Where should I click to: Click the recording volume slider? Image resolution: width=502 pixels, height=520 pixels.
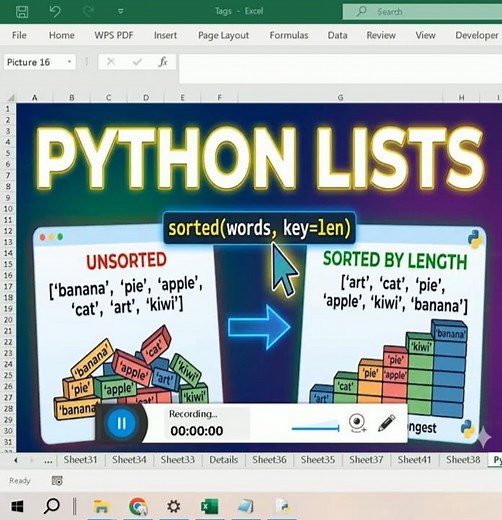pyautogui.click(x=315, y=428)
